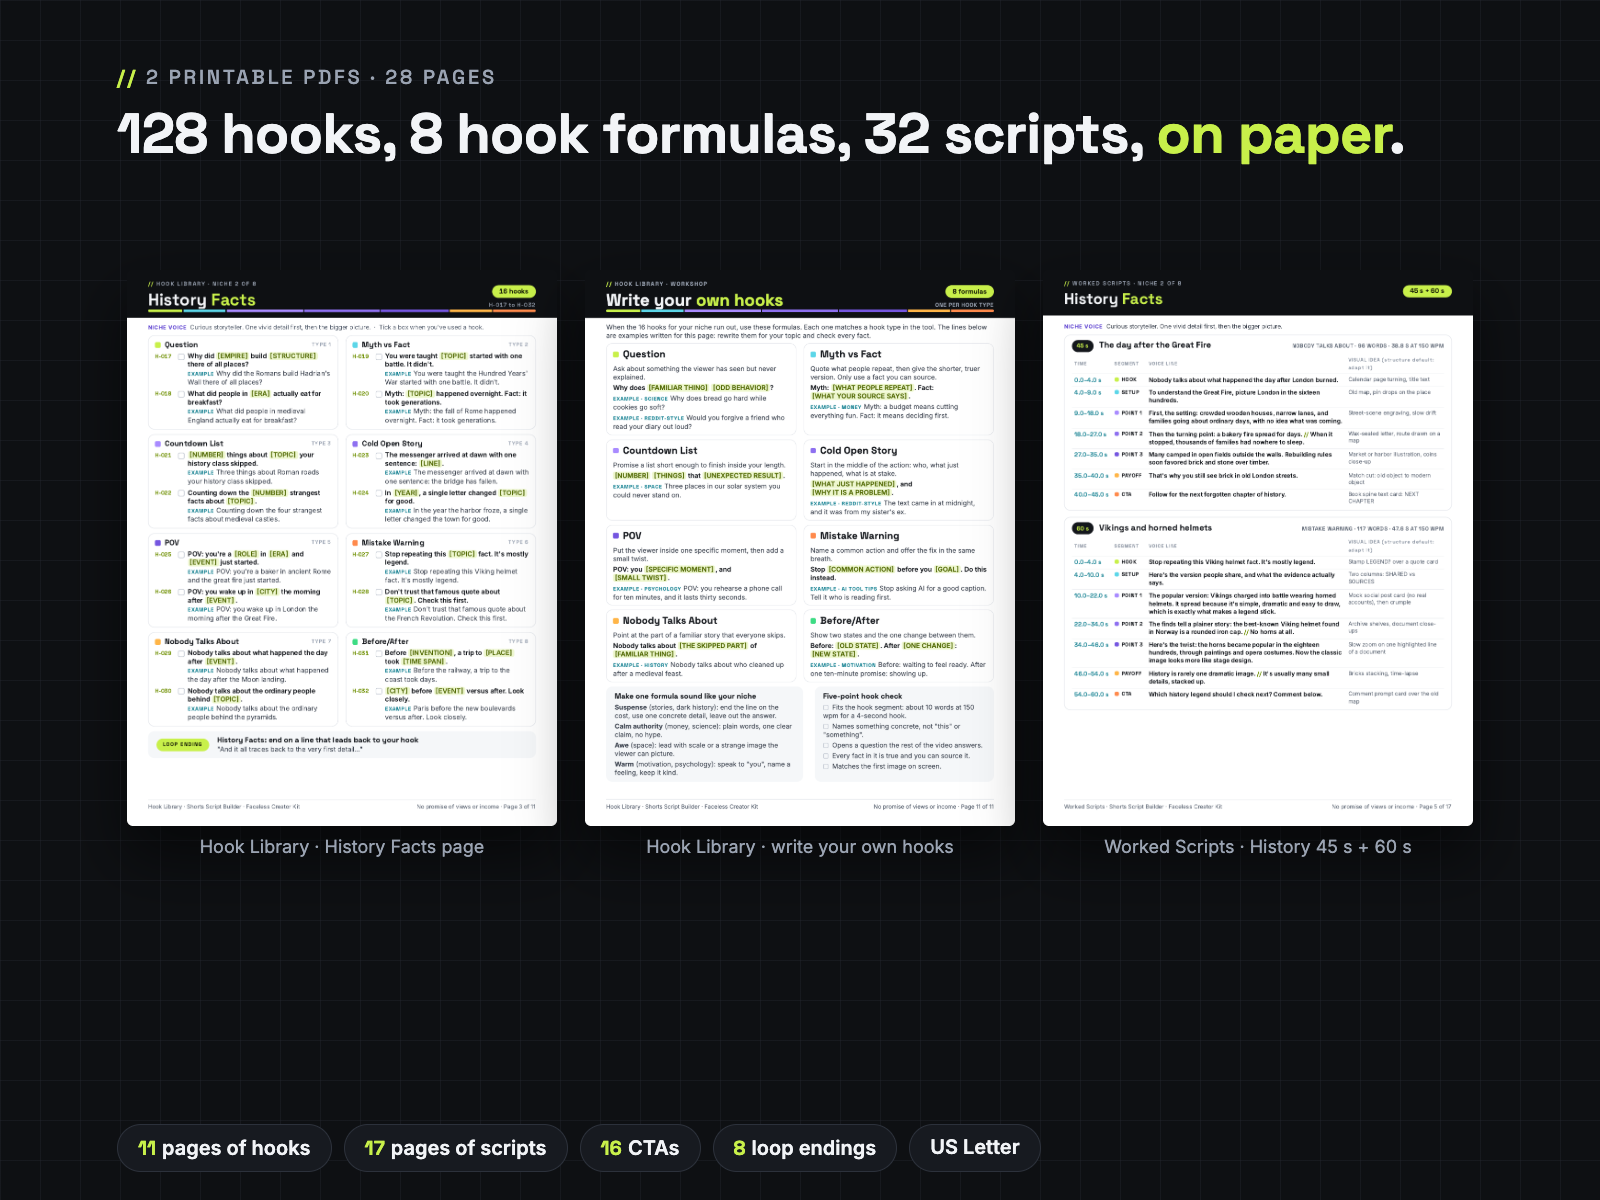Check "Opens a question" in Five-point hook check
The height and width of the screenshot is (1200, 1600).
[826, 745]
